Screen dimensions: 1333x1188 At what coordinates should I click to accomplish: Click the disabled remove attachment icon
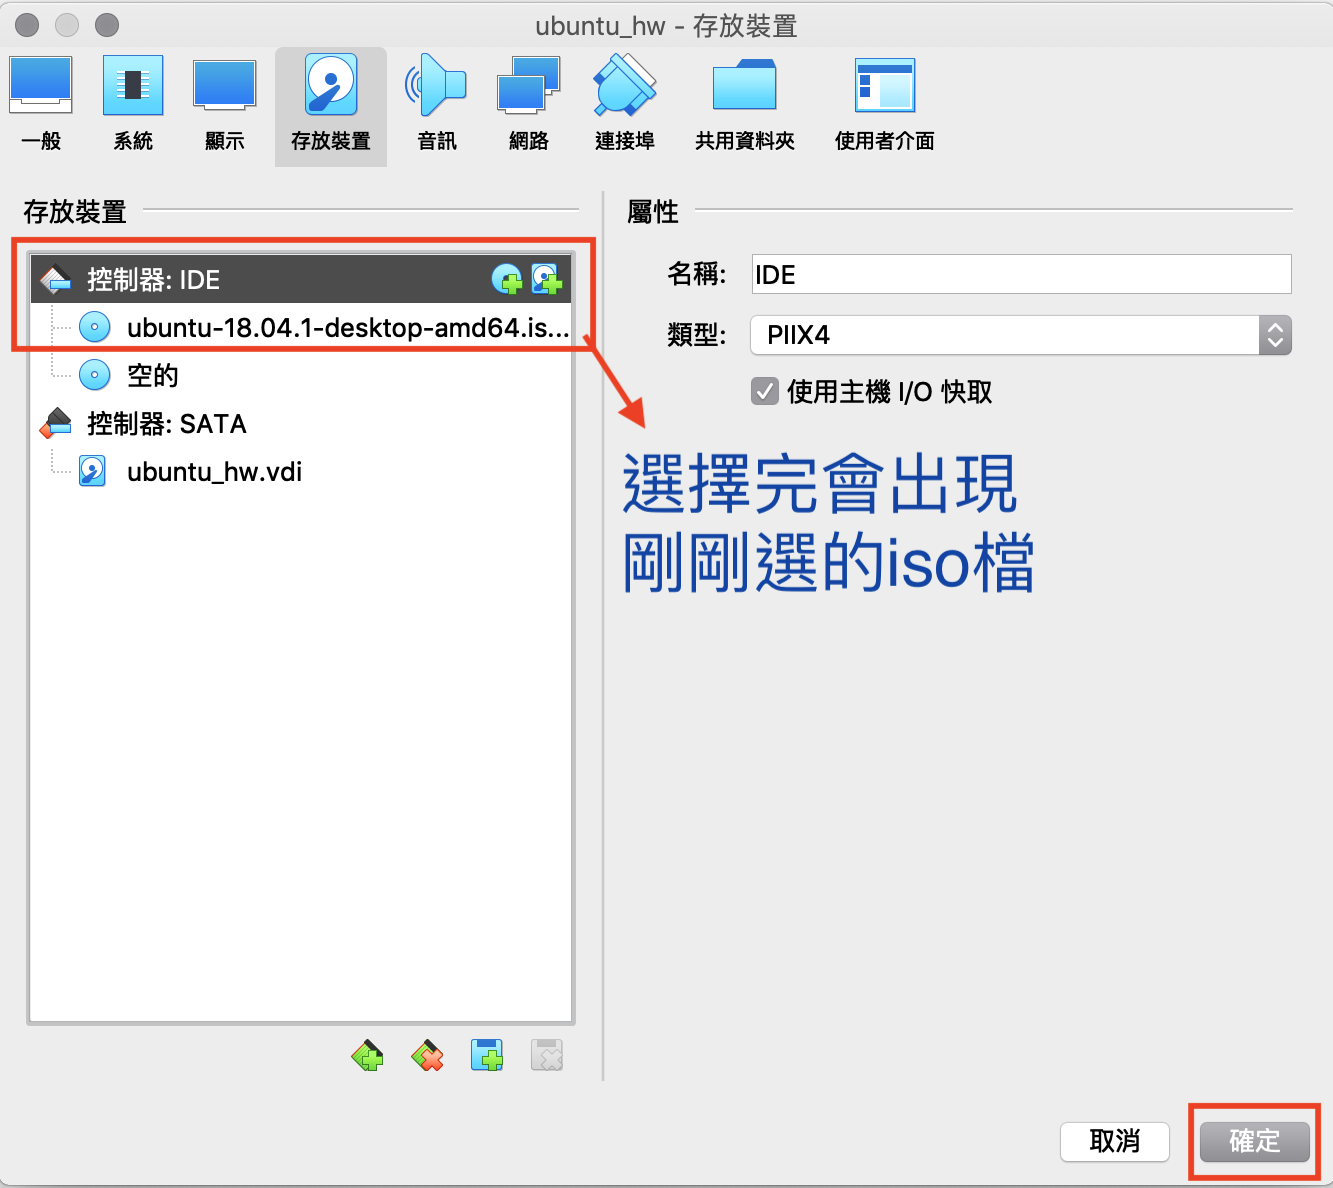[547, 1055]
